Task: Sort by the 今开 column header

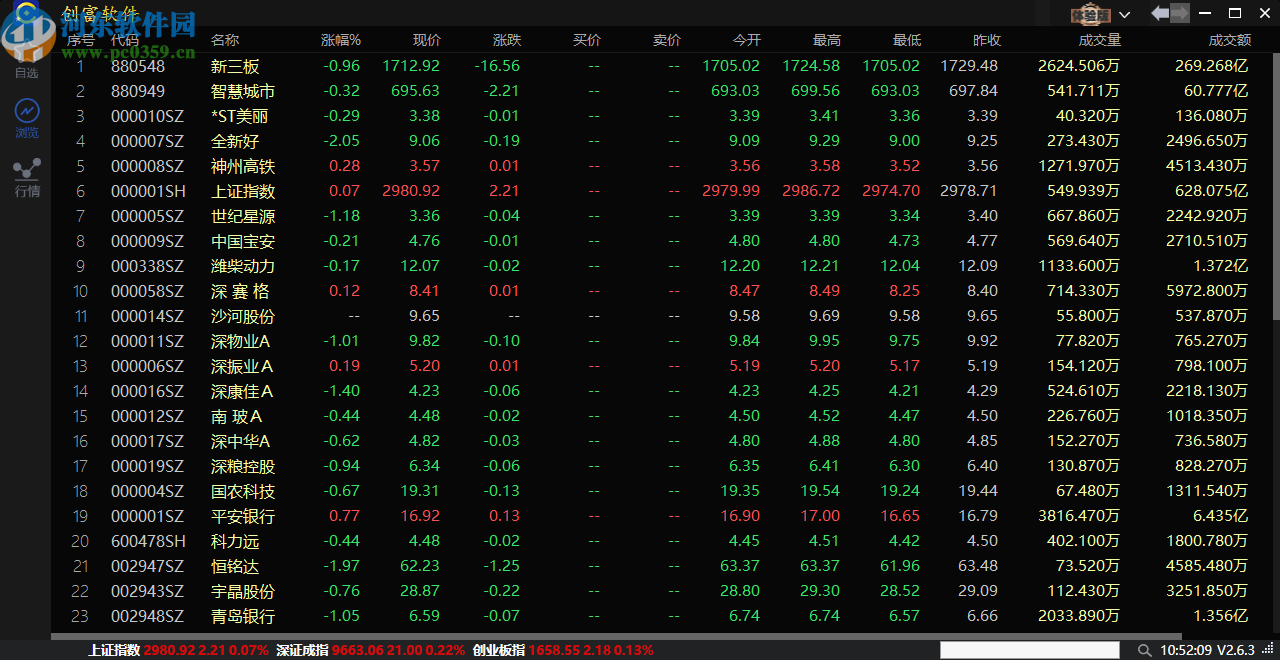Action: click(x=746, y=40)
